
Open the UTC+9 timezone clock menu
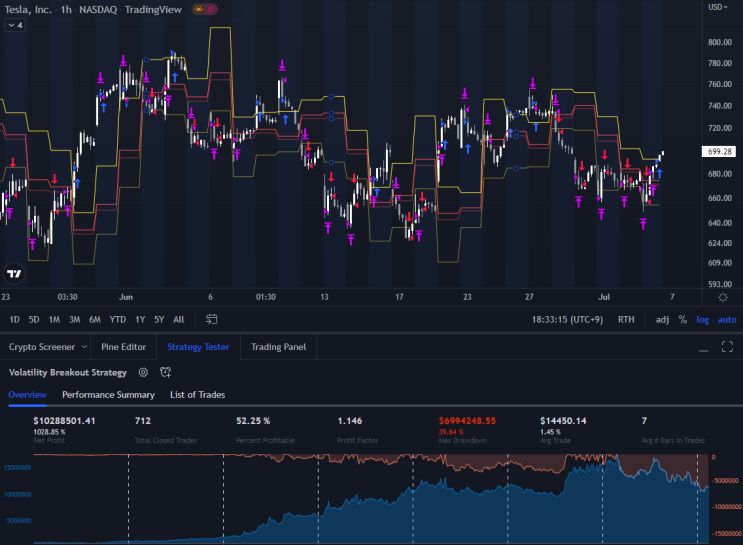point(567,319)
